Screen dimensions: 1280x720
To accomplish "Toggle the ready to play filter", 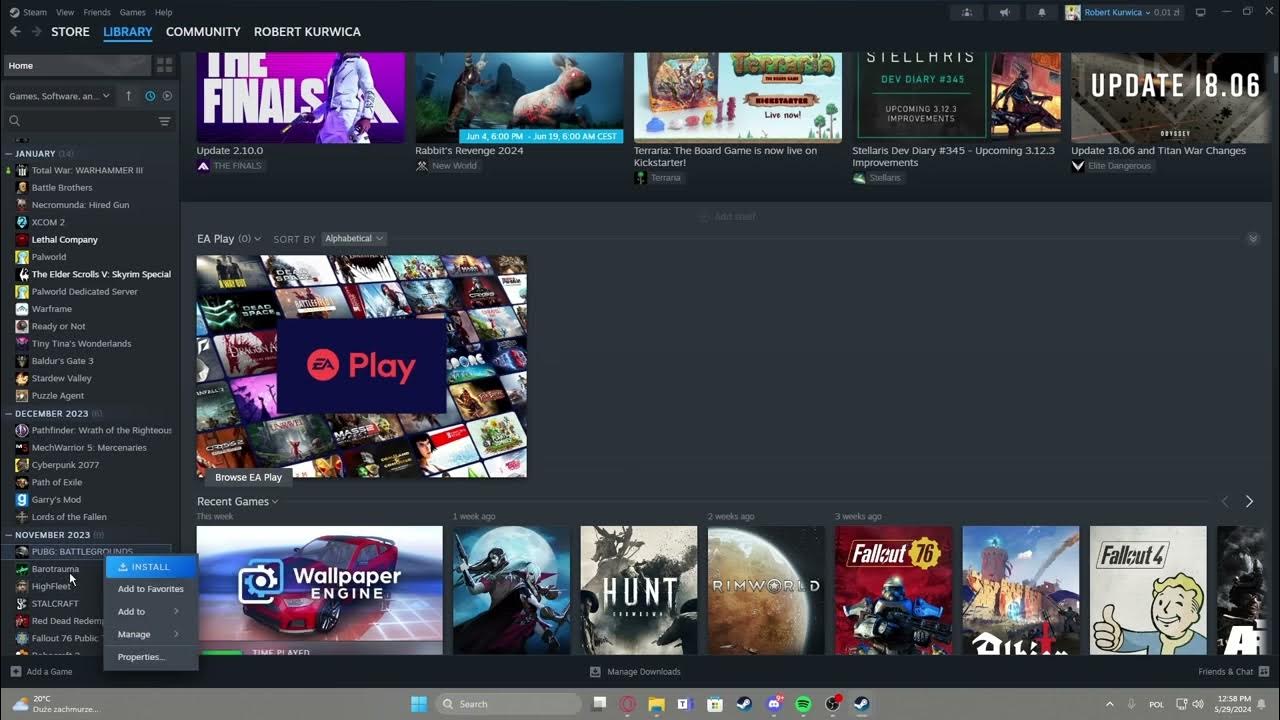I will (167, 96).
